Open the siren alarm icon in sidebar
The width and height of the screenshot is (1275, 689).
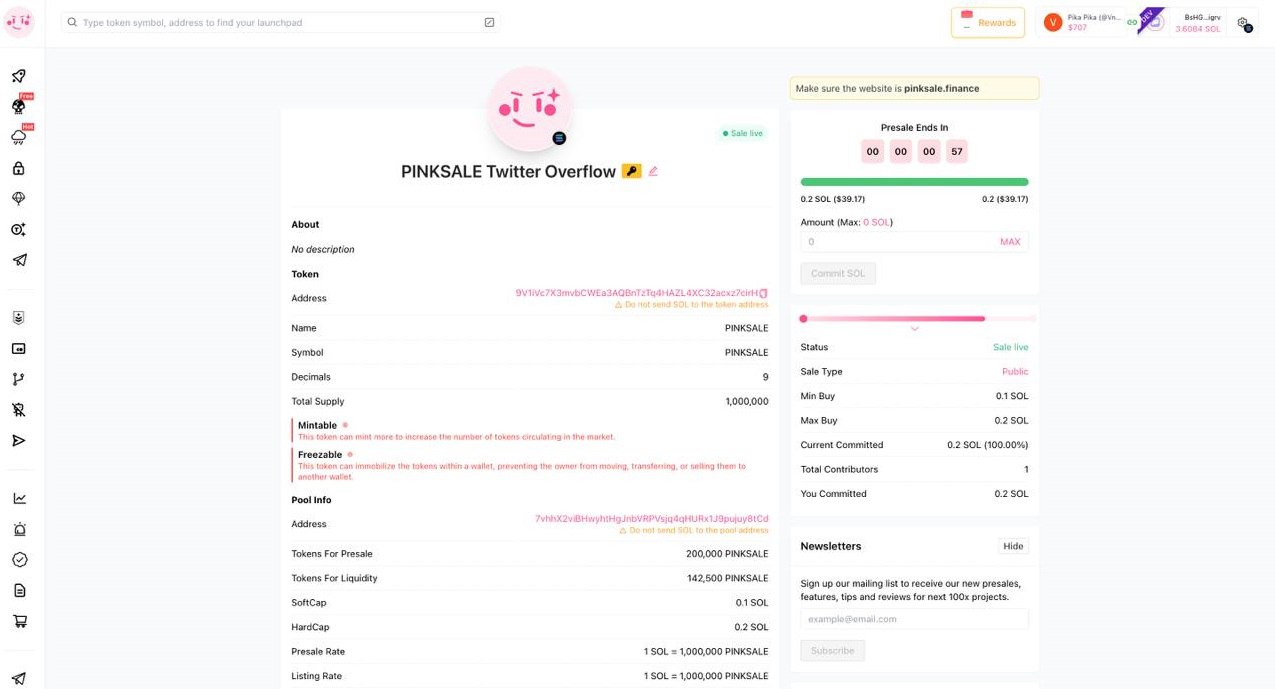click(x=19, y=529)
